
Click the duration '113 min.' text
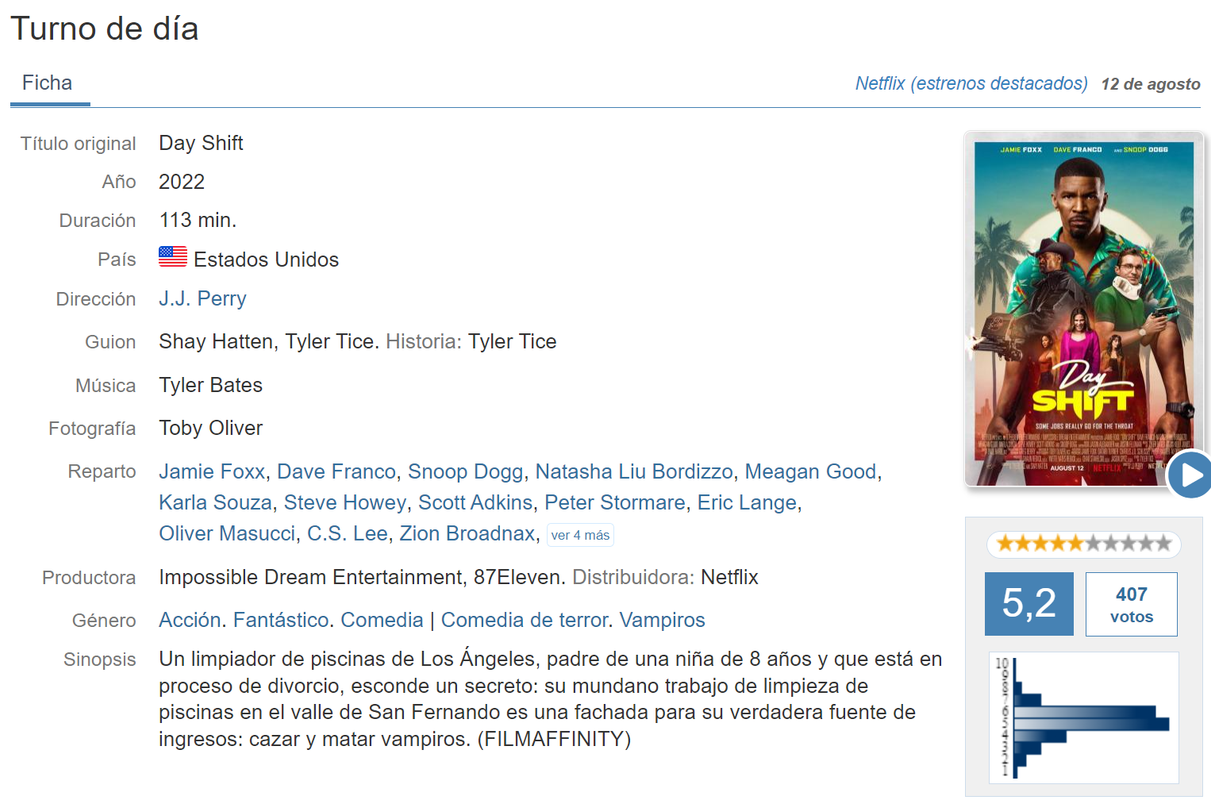tap(198, 220)
